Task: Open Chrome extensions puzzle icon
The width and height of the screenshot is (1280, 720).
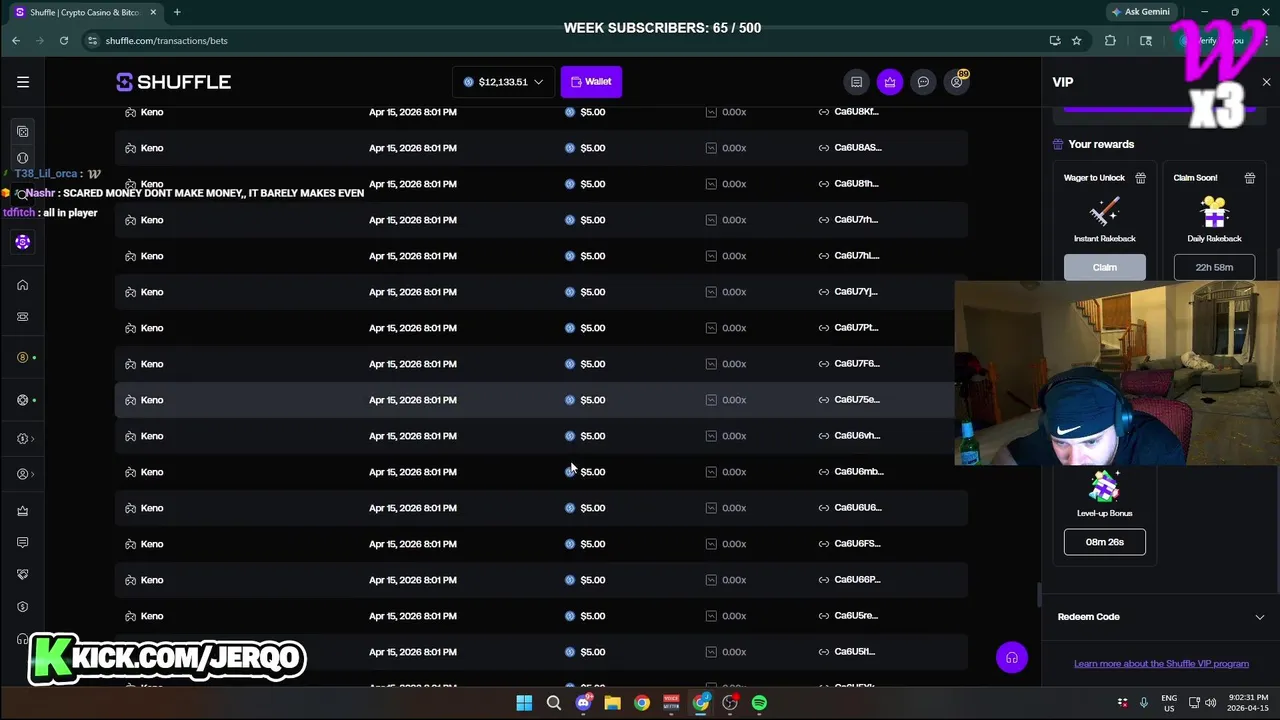Action: (1110, 41)
